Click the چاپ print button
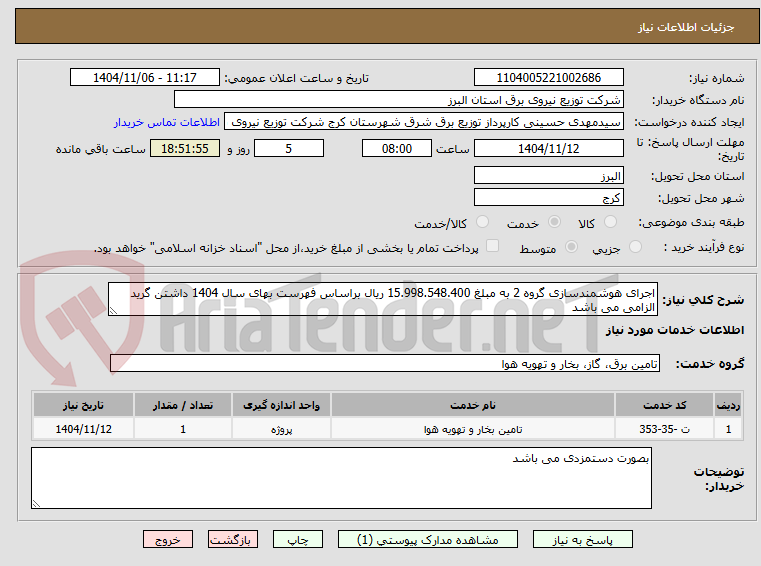Screen dimensions: 761x566 click(x=298, y=539)
